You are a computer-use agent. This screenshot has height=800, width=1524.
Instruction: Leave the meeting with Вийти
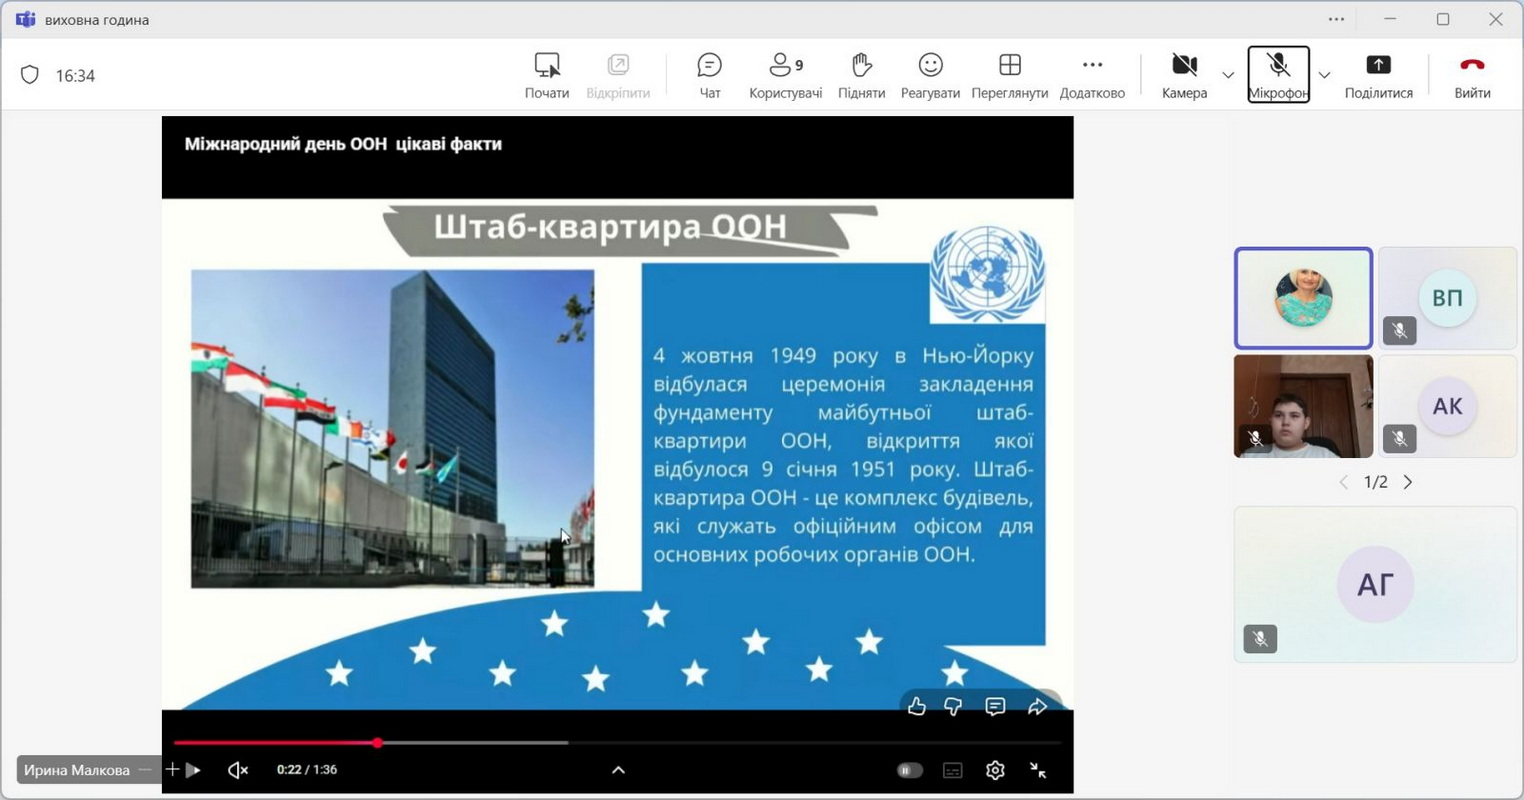coord(1472,75)
